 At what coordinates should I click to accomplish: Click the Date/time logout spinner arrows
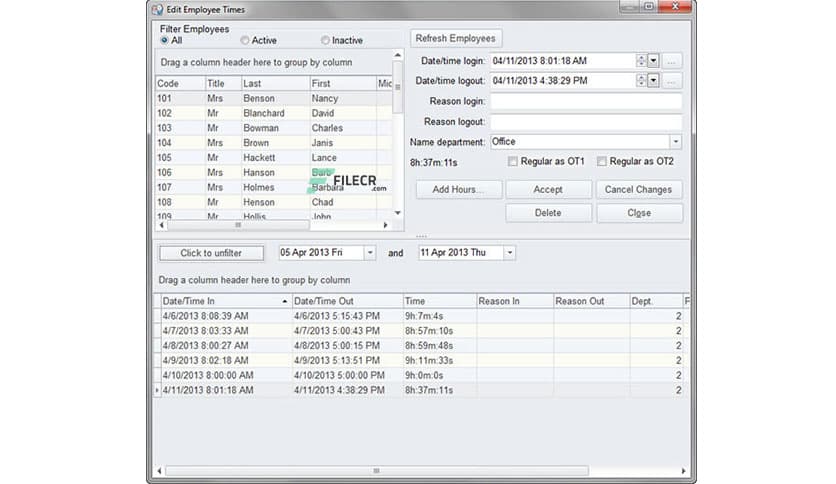click(641, 80)
